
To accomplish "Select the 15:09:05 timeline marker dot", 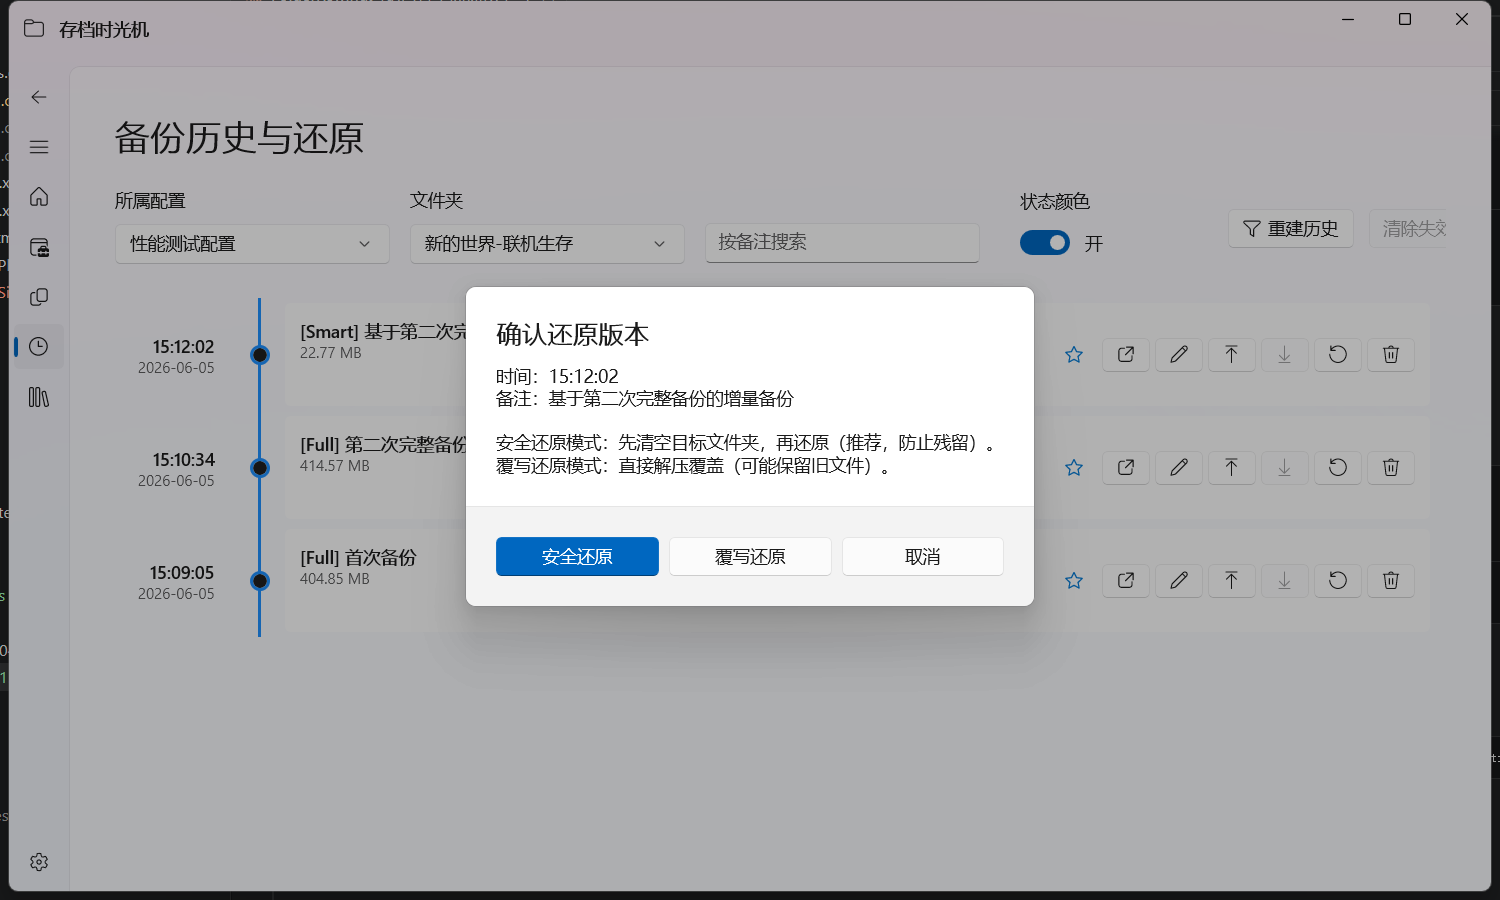I will [260, 581].
